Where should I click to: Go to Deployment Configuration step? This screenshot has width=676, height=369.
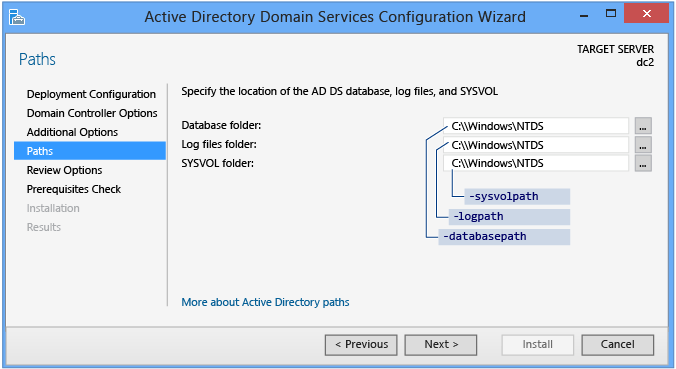[91, 94]
